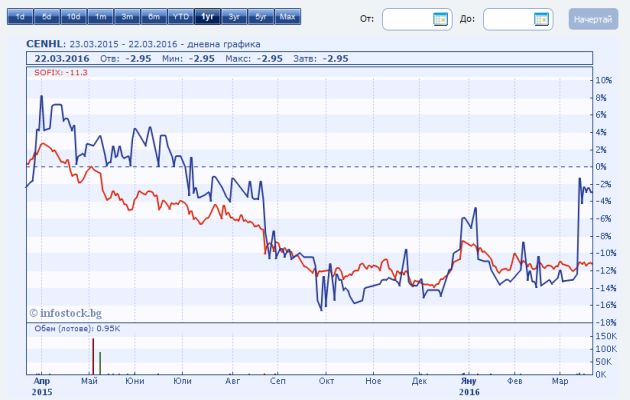Click the Мар month axis label
Screen dimensions: 630x400
click(x=560, y=381)
